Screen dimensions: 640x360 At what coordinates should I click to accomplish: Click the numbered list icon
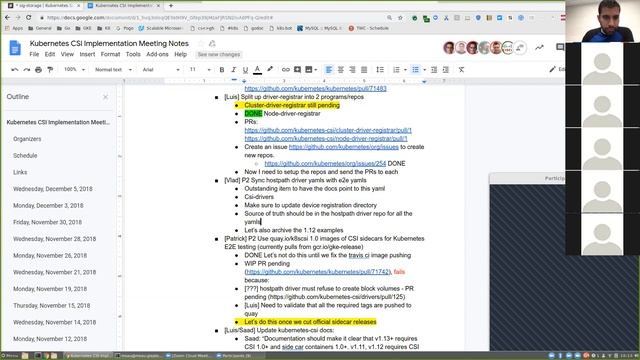pyautogui.click(x=396, y=70)
